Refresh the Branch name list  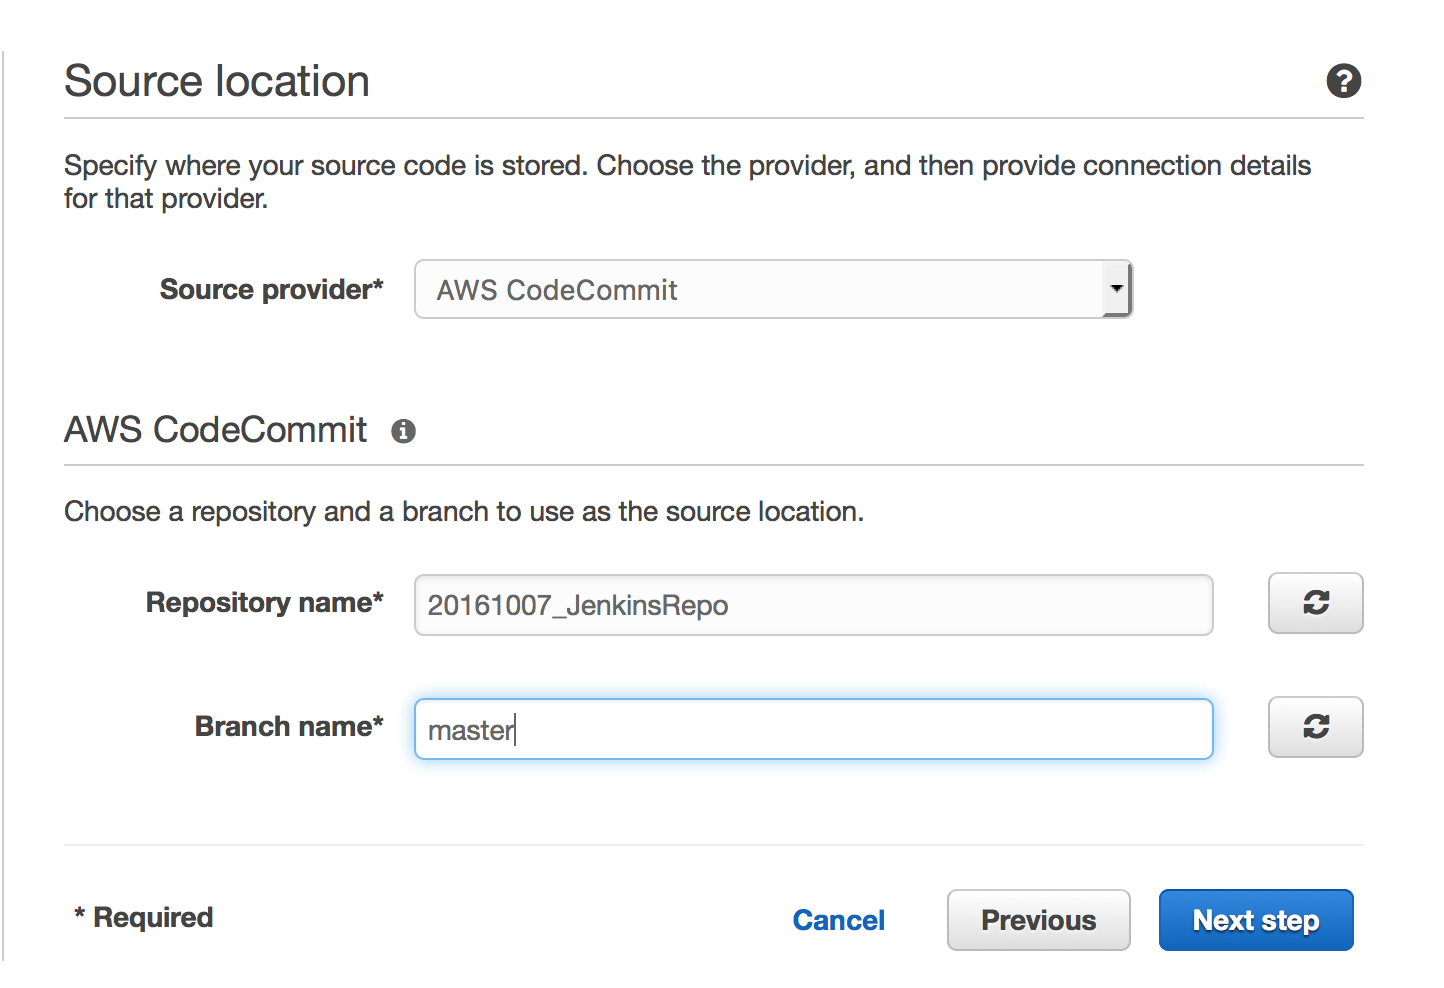pyautogui.click(x=1315, y=727)
